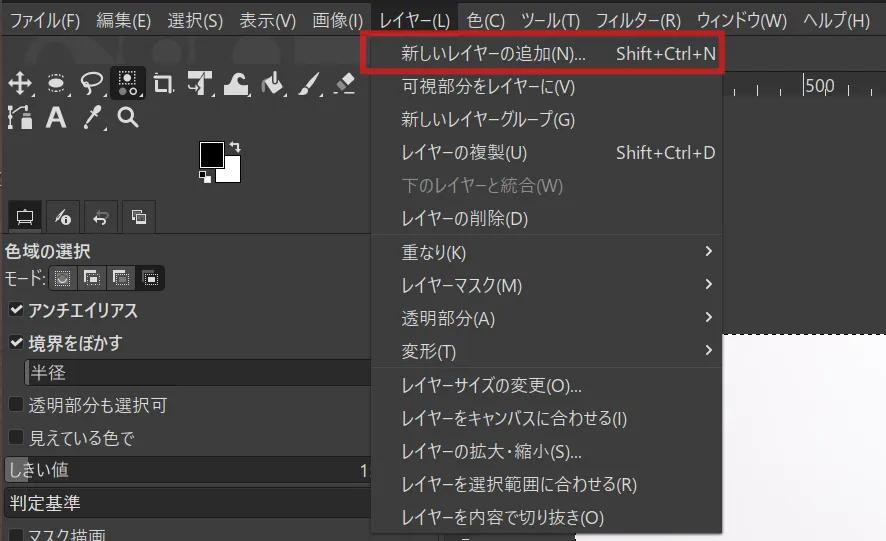Select the Bucket Fill tool

273,84
